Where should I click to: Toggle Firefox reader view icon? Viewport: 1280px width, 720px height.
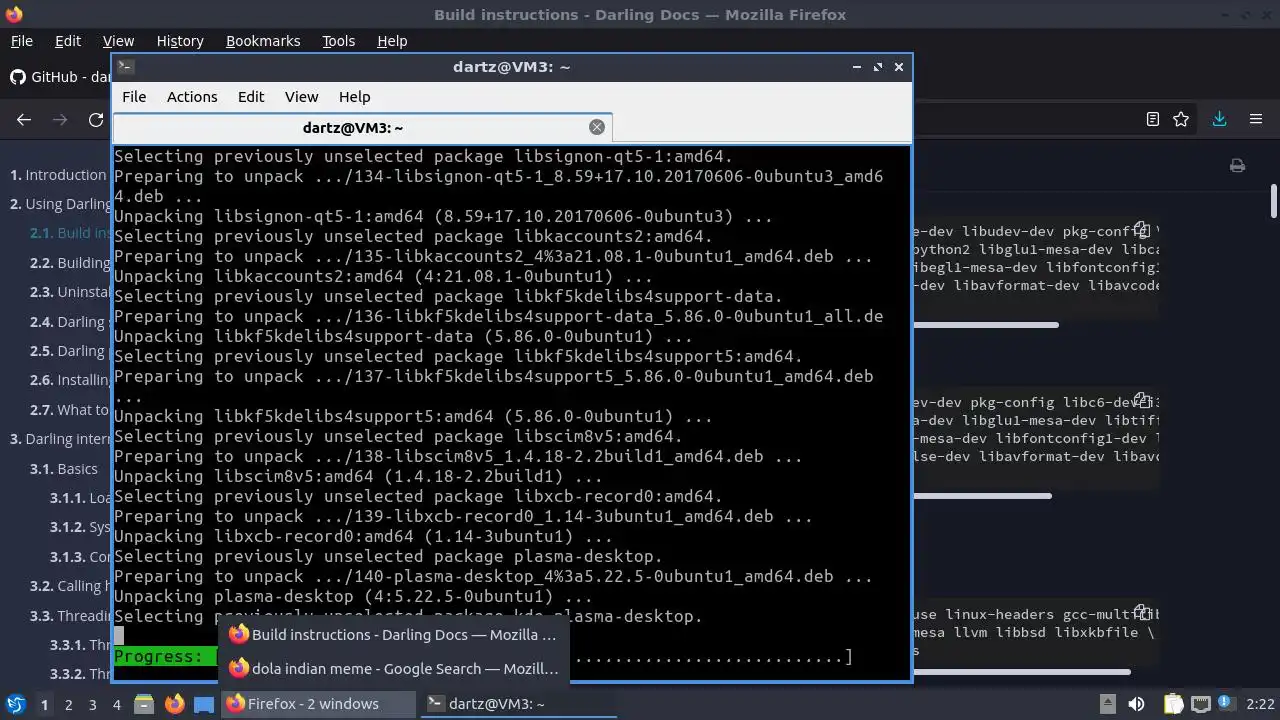pos(1152,119)
